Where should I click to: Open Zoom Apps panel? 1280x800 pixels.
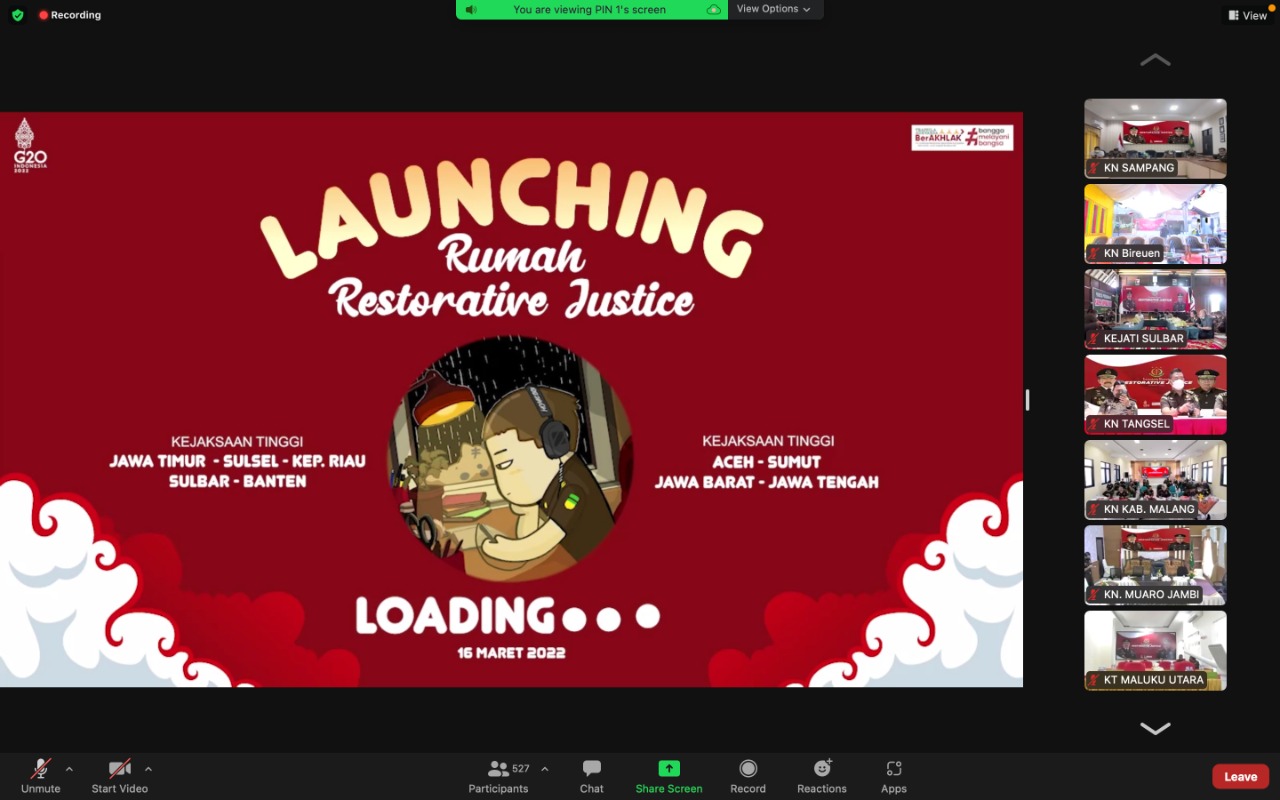pyautogui.click(x=894, y=775)
